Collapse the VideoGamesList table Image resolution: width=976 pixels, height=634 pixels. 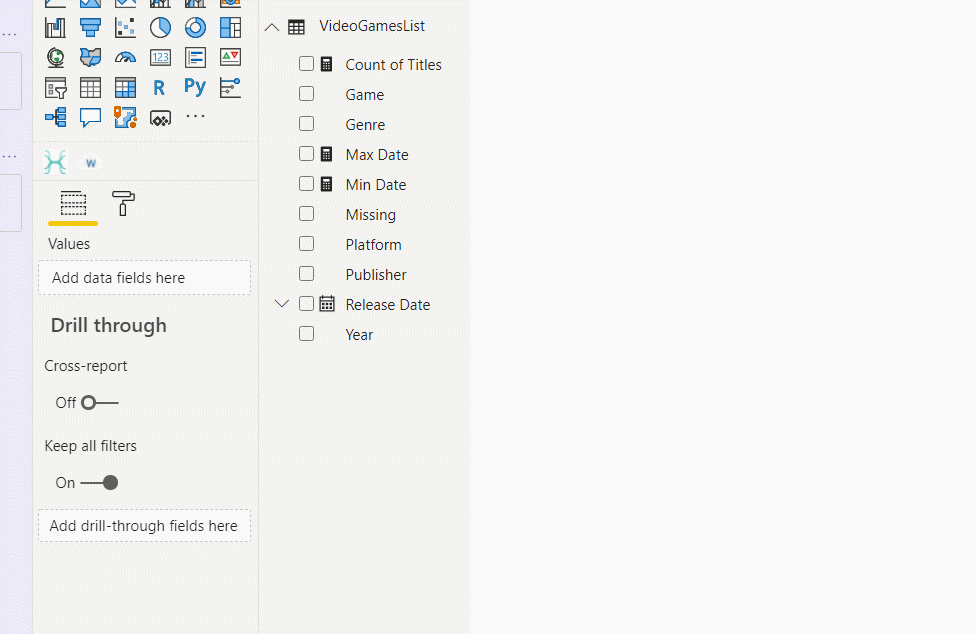click(x=271, y=27)
